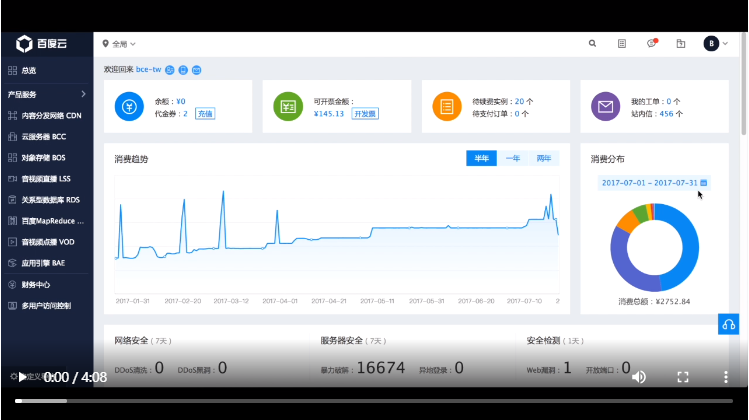The image size is (749, 420).
Task: Click the calendar icon beside date range
Action: pos(704,183)
